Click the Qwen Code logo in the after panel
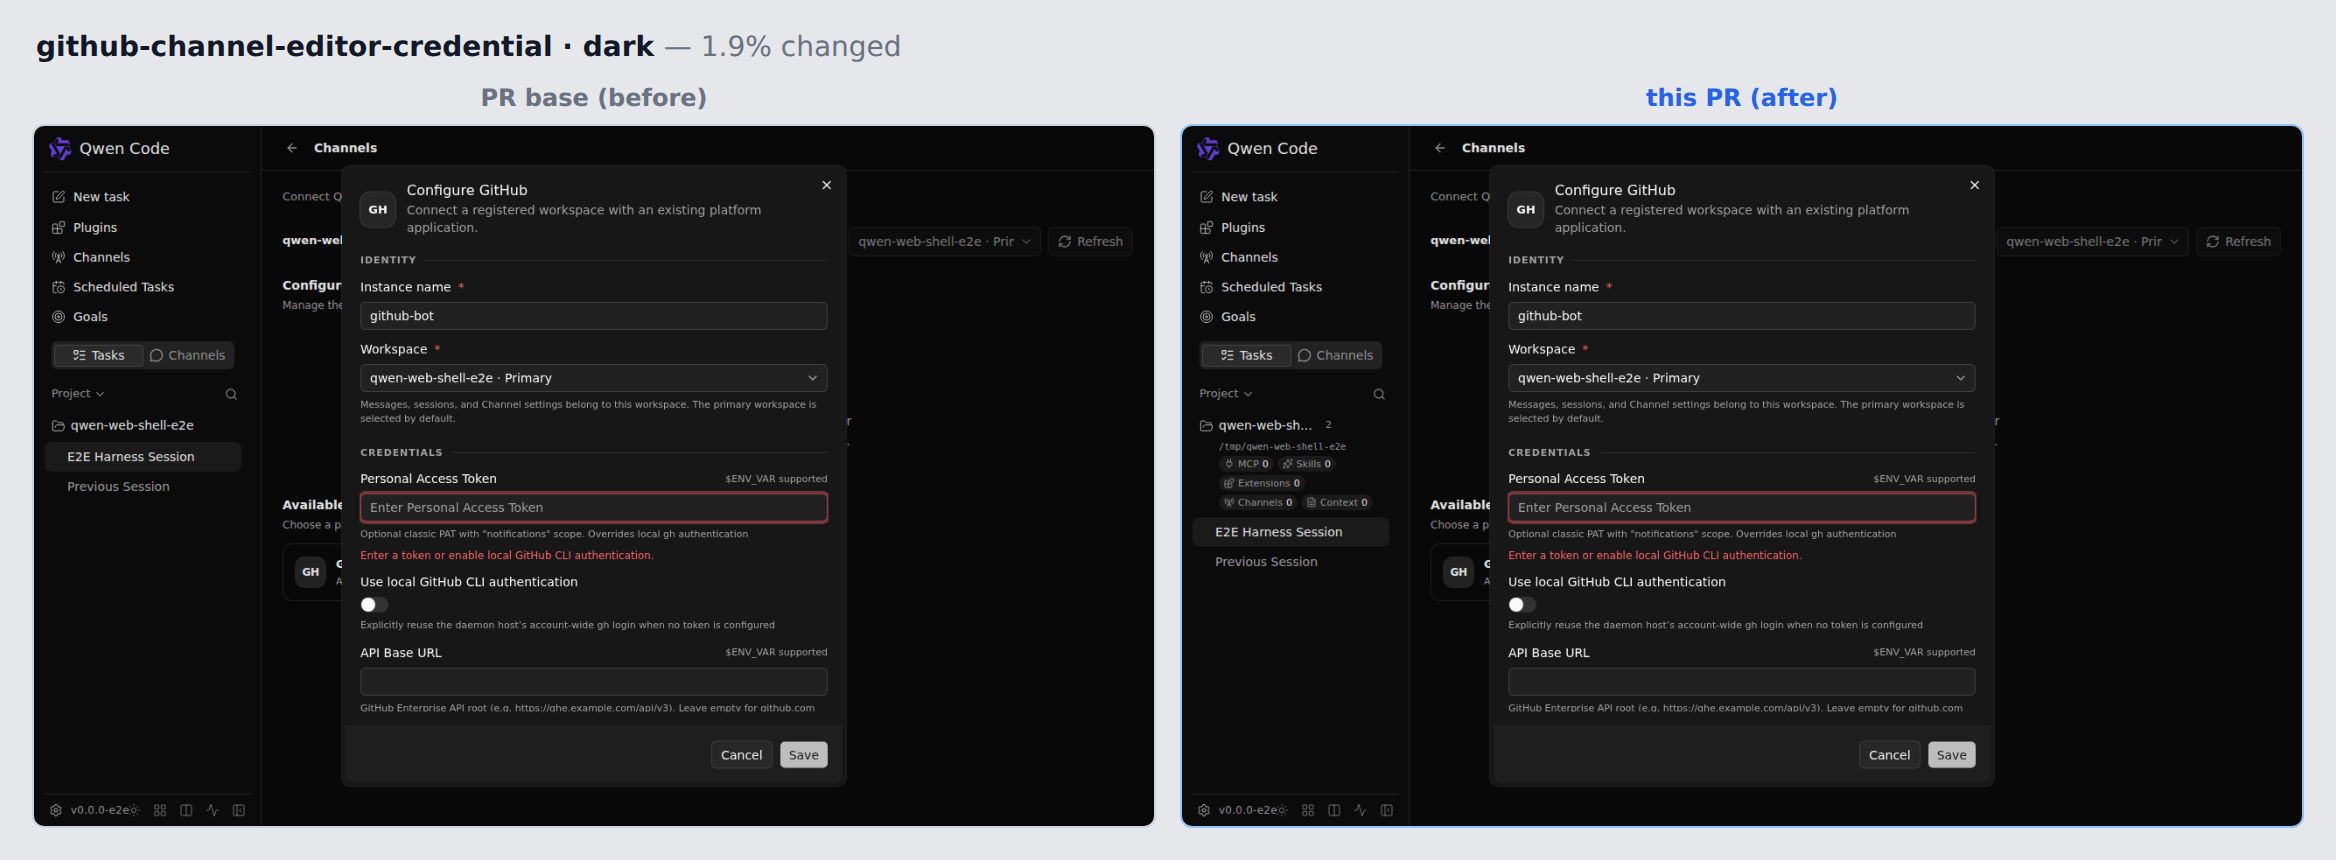The height and width of the screenshot is (860, 2336). pos(1208,148)
